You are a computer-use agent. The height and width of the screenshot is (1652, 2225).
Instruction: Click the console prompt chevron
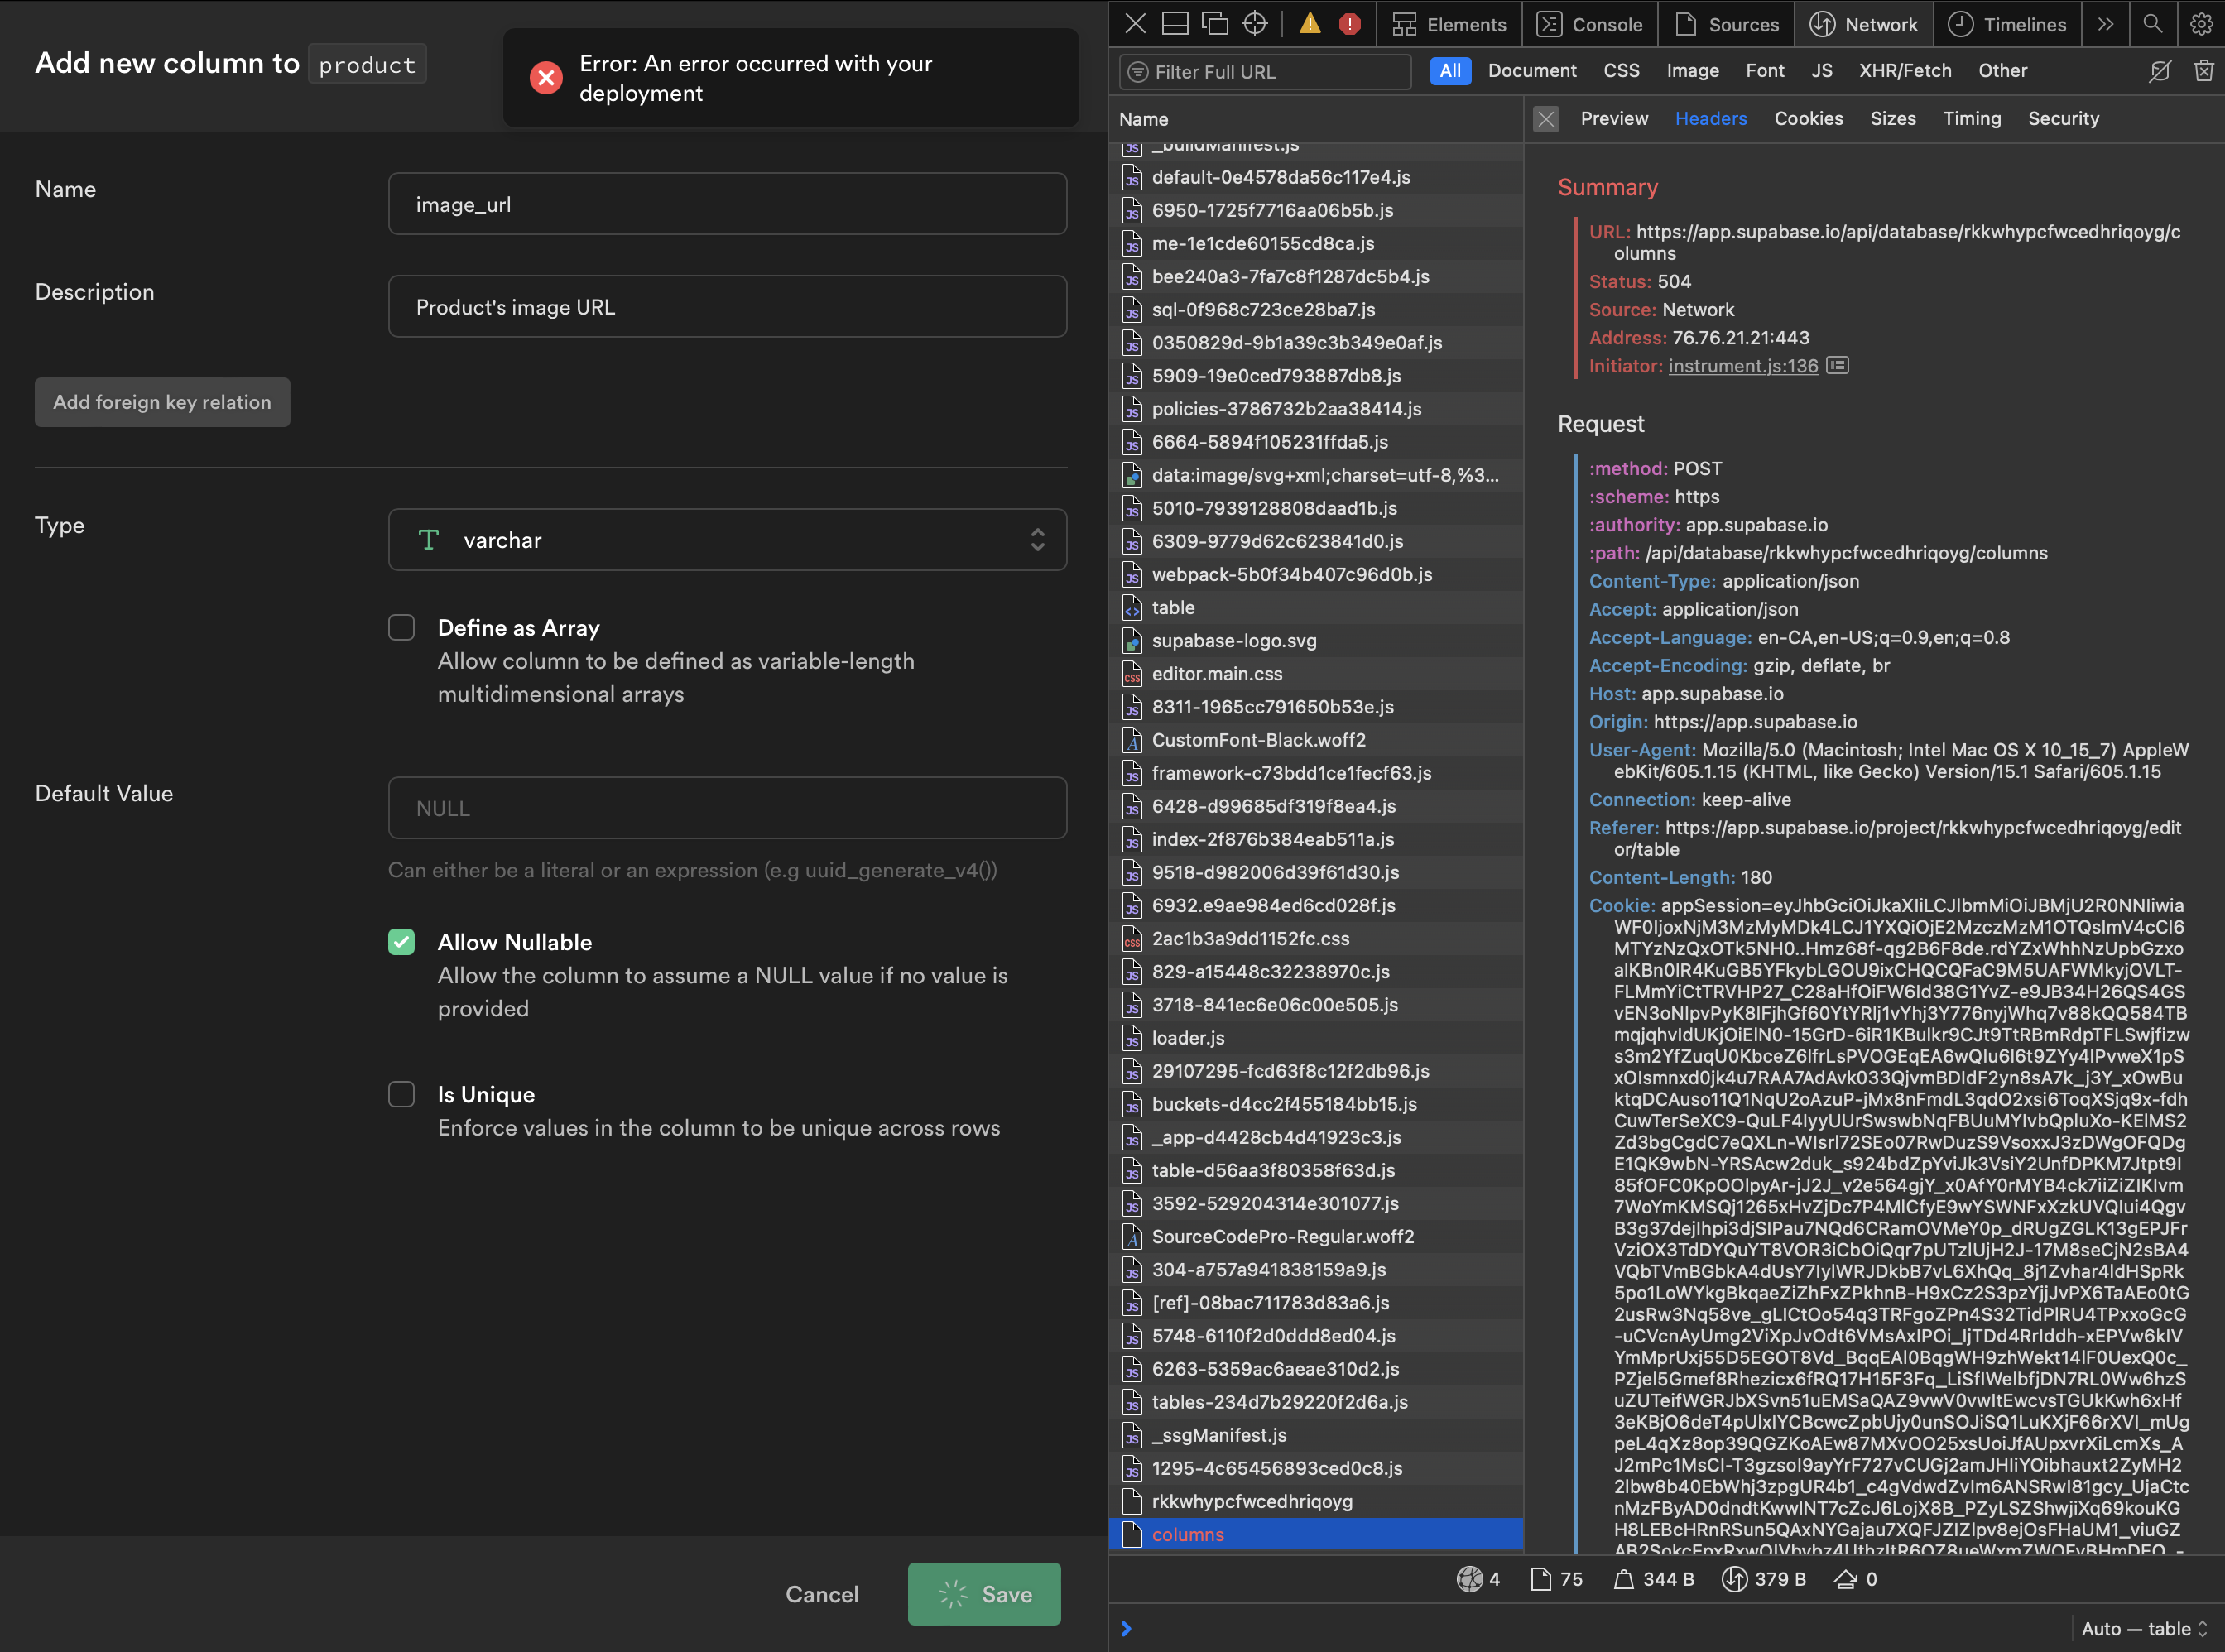click(1127, 1629)
